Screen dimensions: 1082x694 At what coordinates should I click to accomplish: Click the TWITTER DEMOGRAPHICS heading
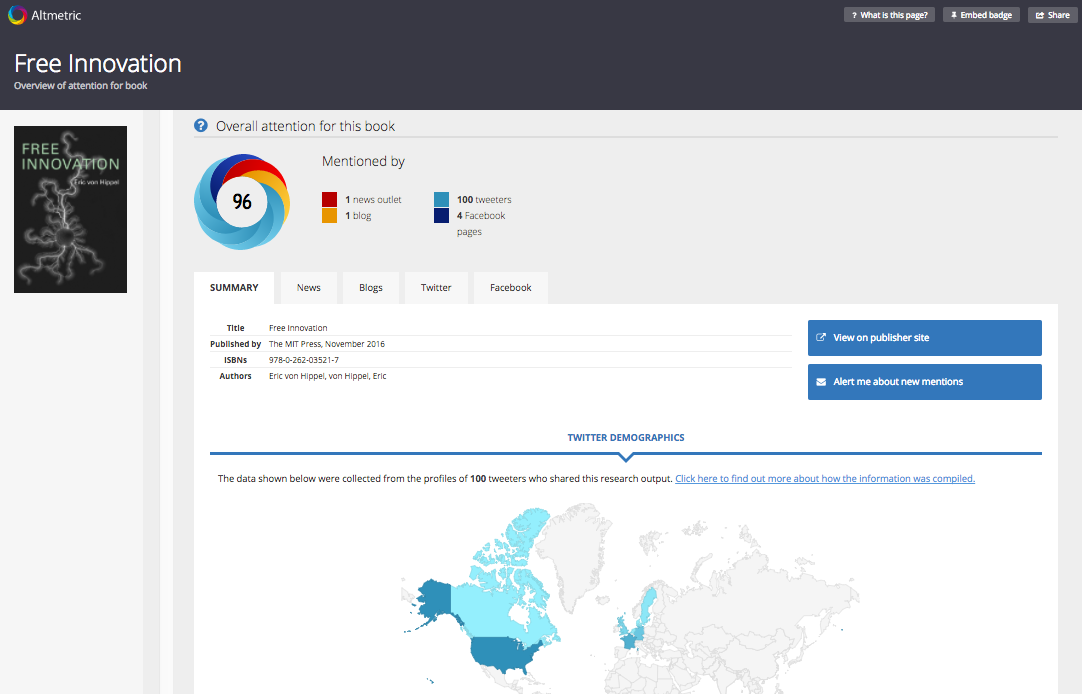coord(626,437)
